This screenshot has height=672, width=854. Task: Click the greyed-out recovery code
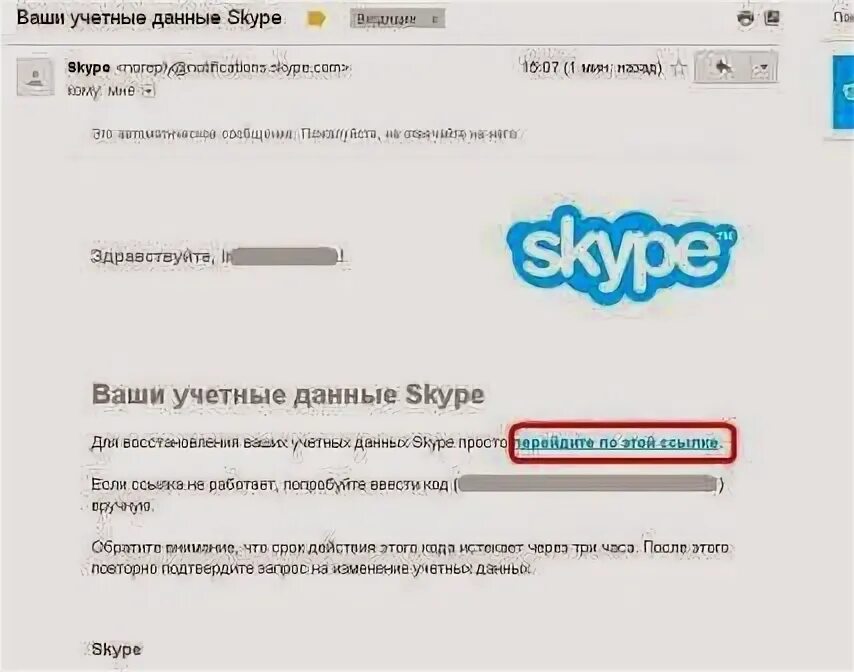click(x=588, y=485)
